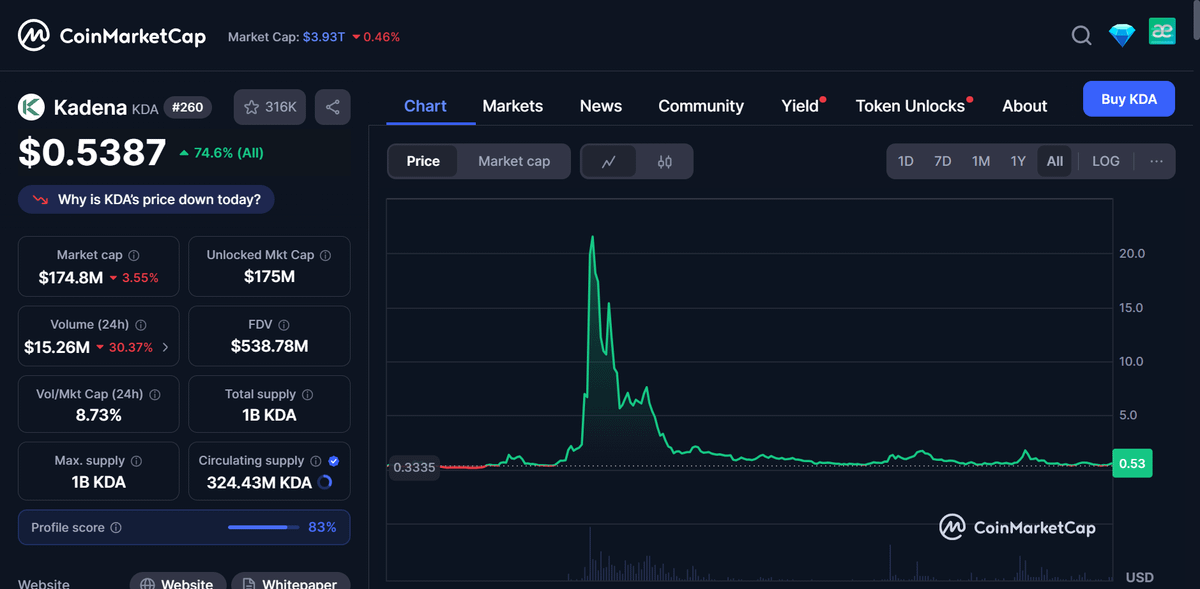Click the 324.43M KDA circulating value

[x=259, y=482]
